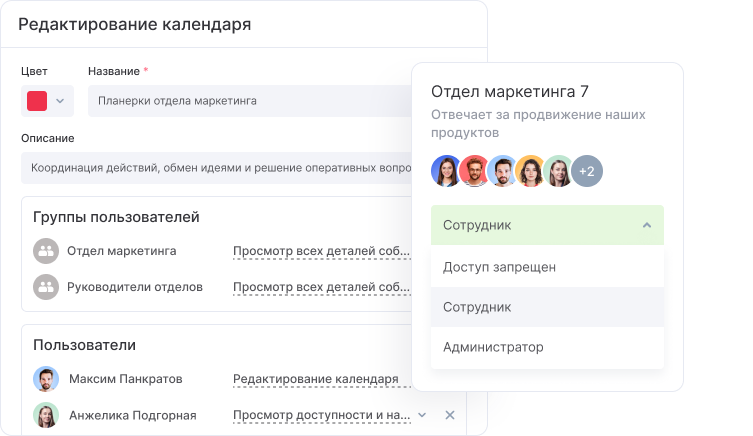
Task: Click the bearded man avatar in popup
Action: tap(502, 171)
